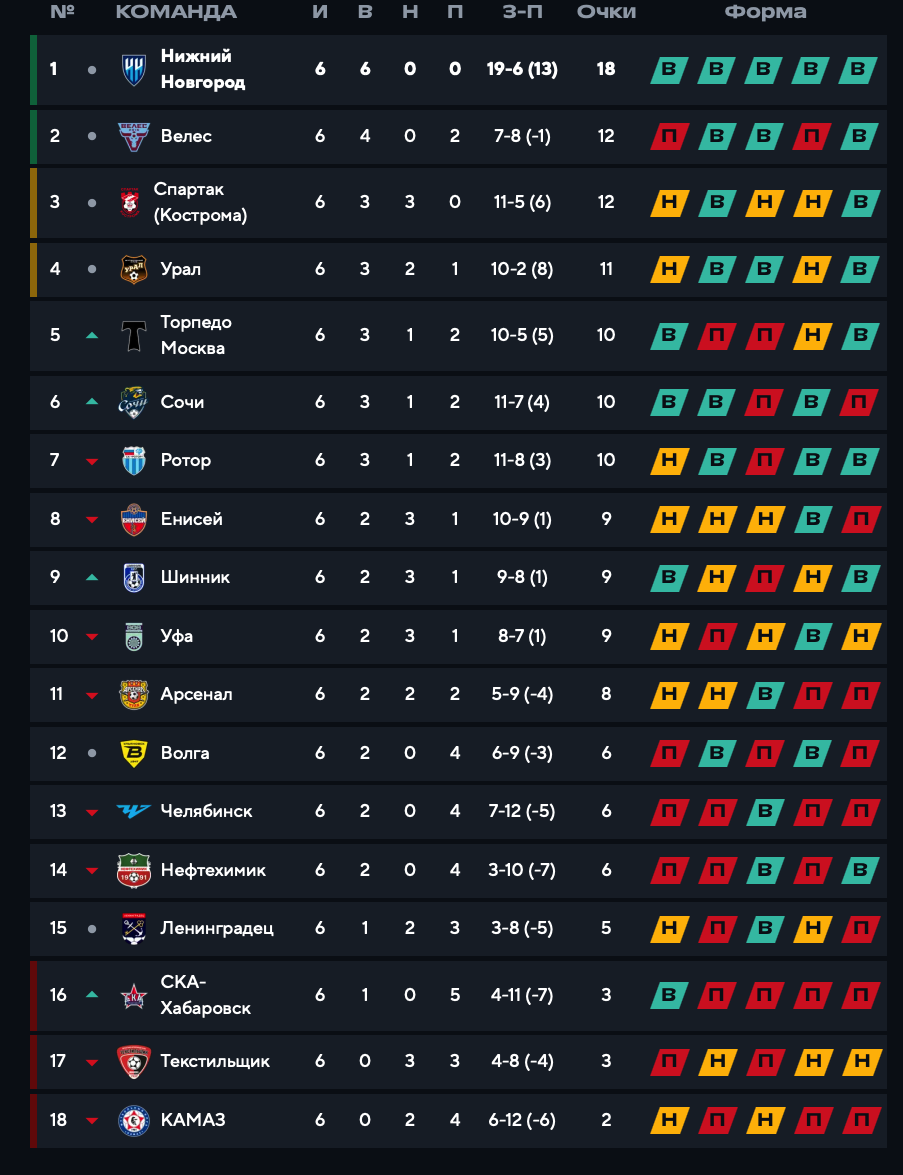The image size is (903, 1175).
Task: Sort table by Очки column header
Action: [606, 12]
